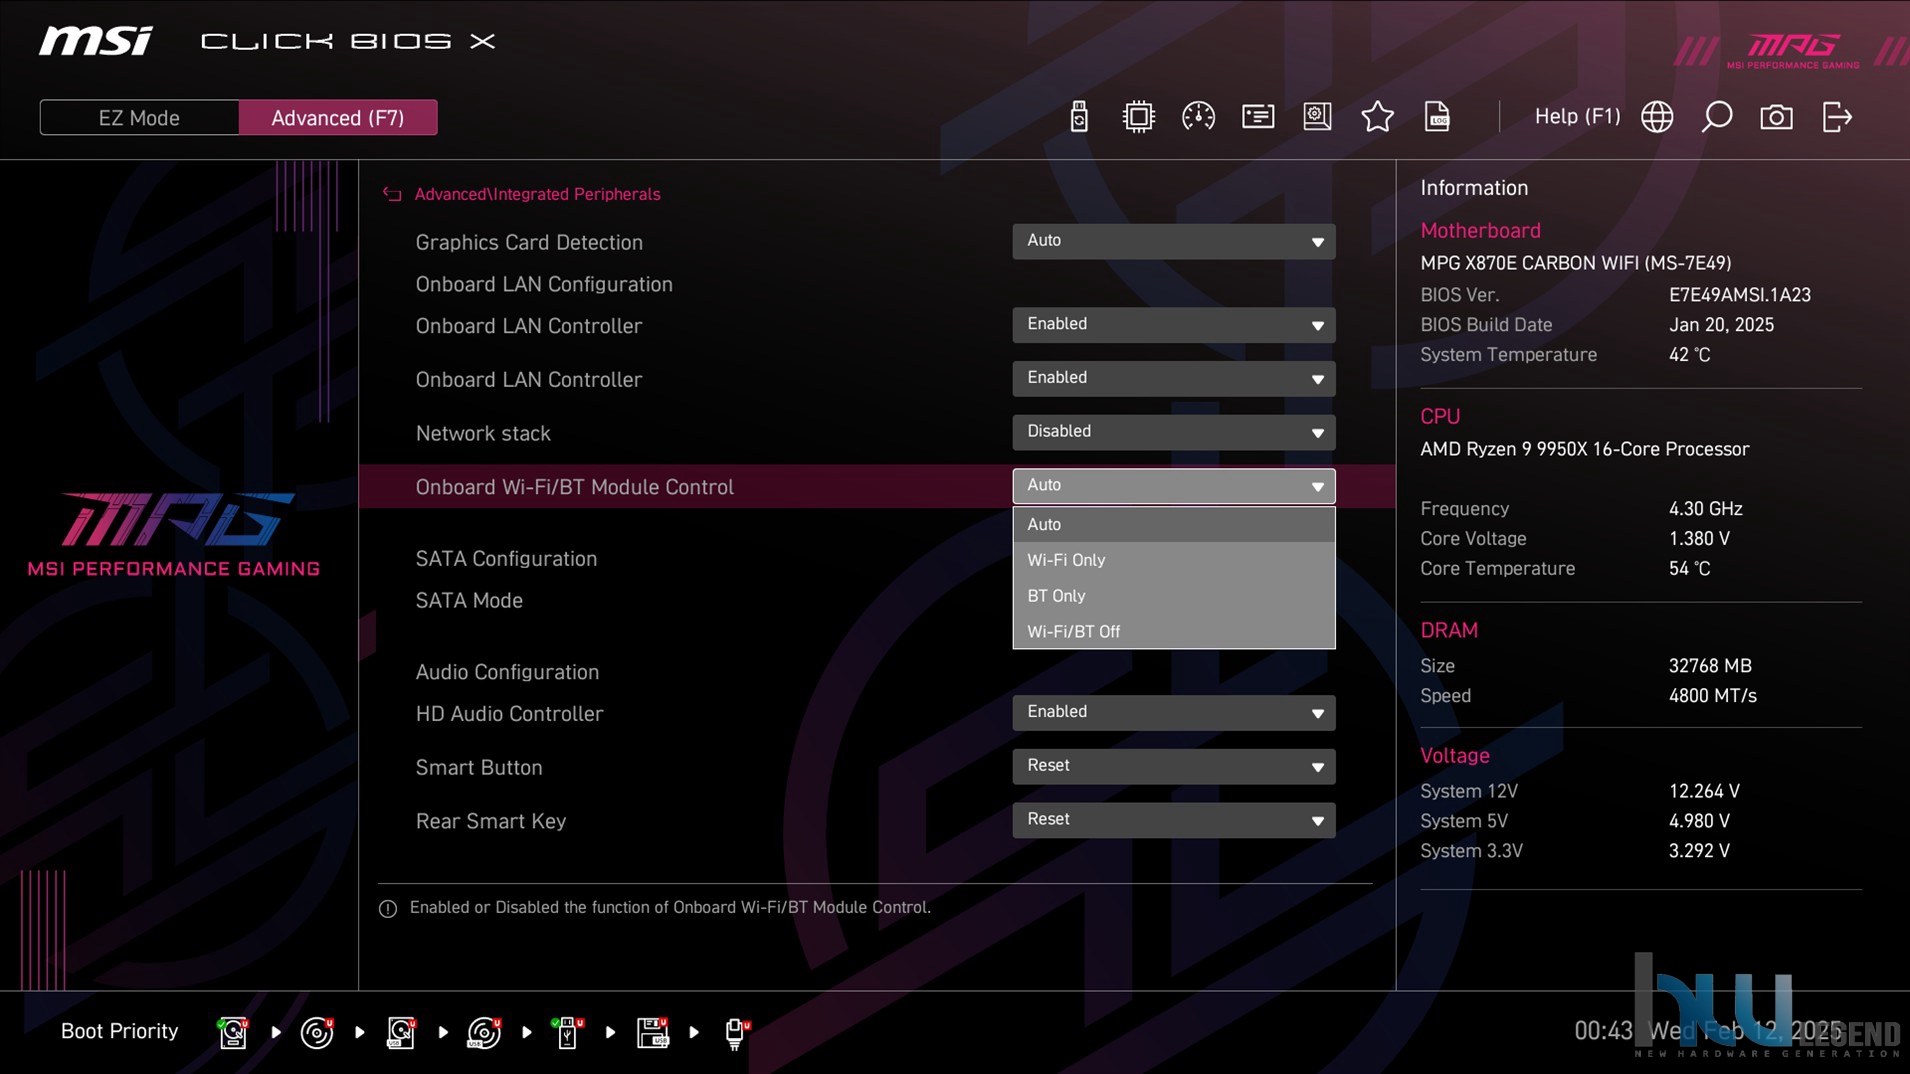The height and width of the screenshot is (1074, 1910).
Task: Choose the Wi-Fi Only option
Action: (1173, 560)
